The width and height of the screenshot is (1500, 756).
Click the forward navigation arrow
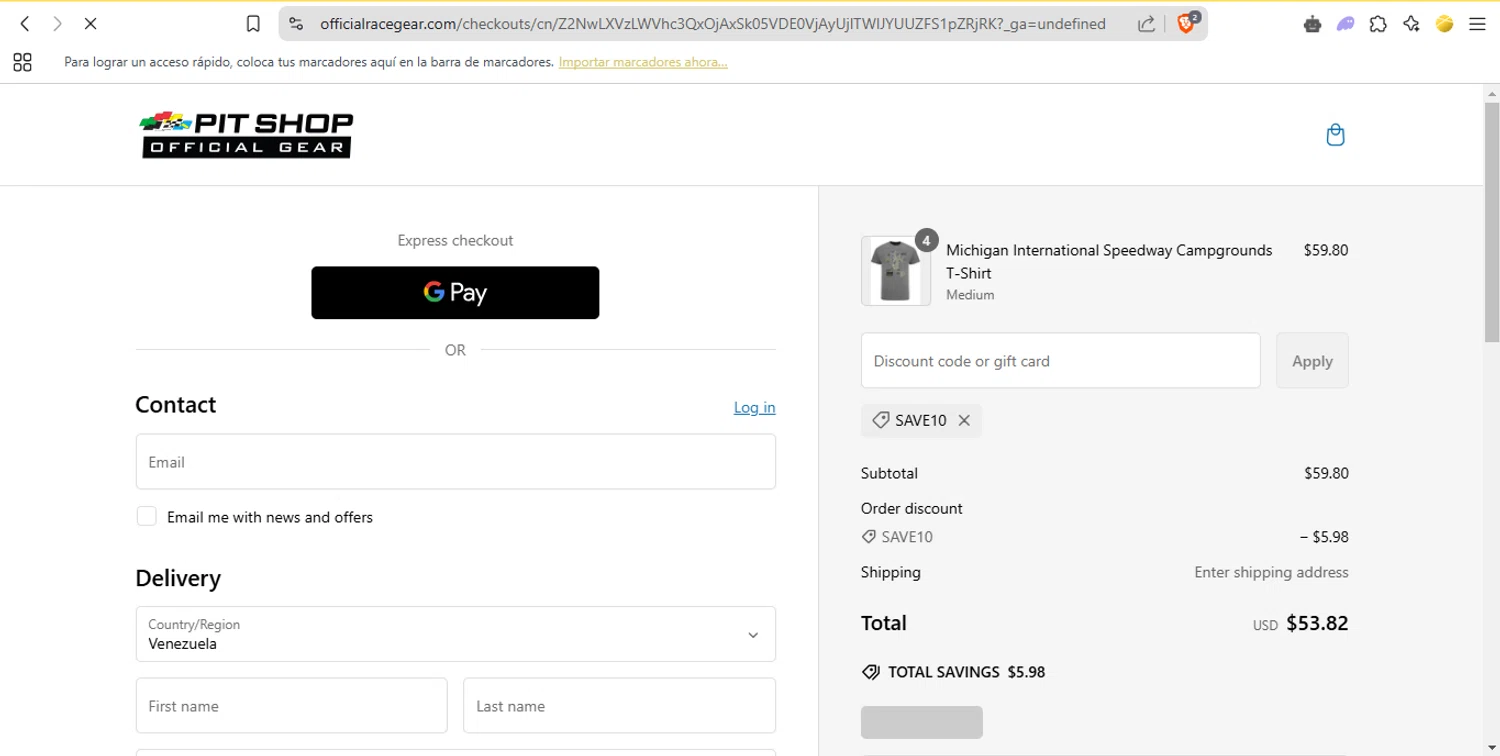point(57,23)
